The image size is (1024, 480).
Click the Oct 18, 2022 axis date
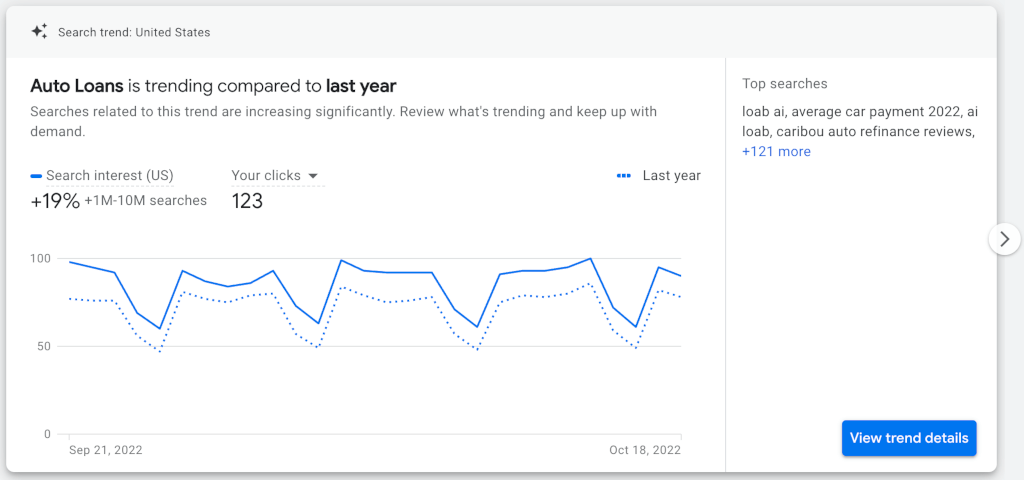pos(645,450)
